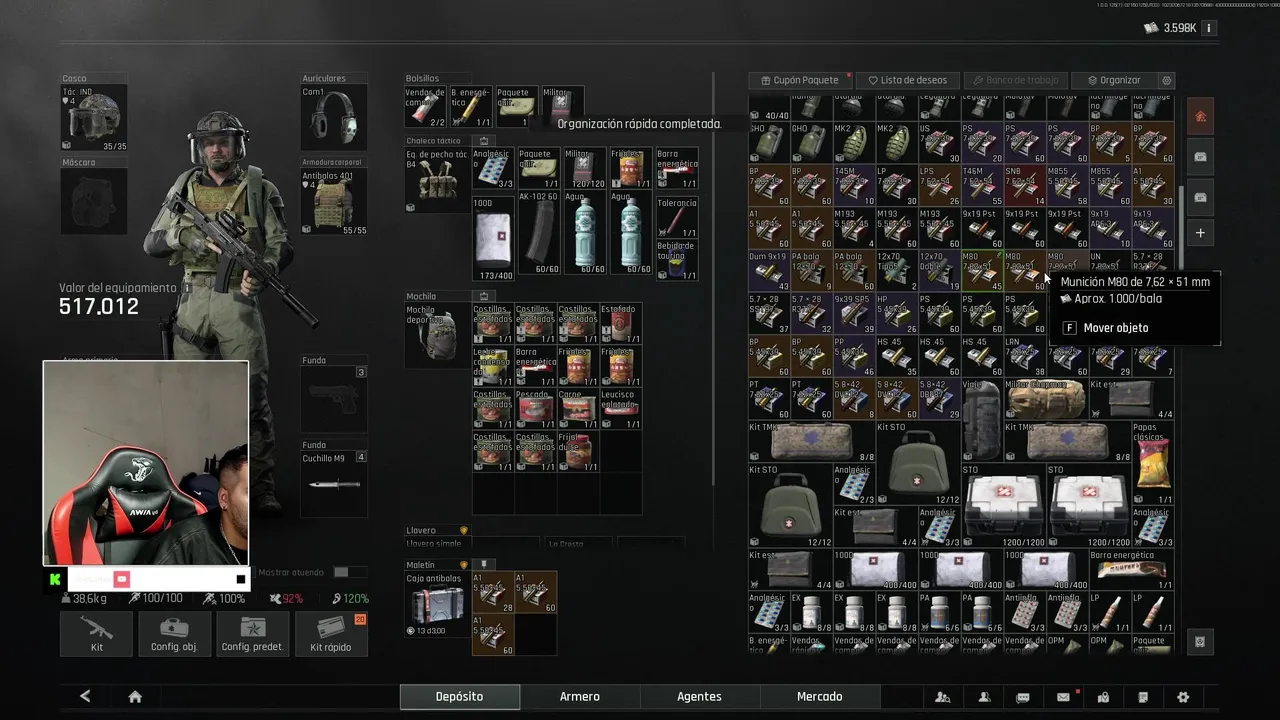1280x720 pixels.
Task: Open the mail envelope icon
Action: (1063, 697)
